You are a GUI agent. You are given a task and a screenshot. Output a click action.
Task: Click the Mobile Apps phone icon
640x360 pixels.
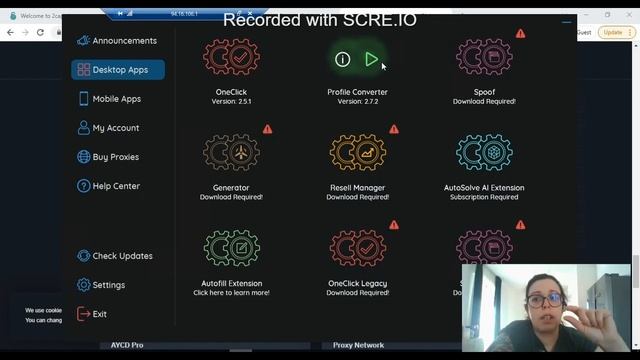pos(84,99)
